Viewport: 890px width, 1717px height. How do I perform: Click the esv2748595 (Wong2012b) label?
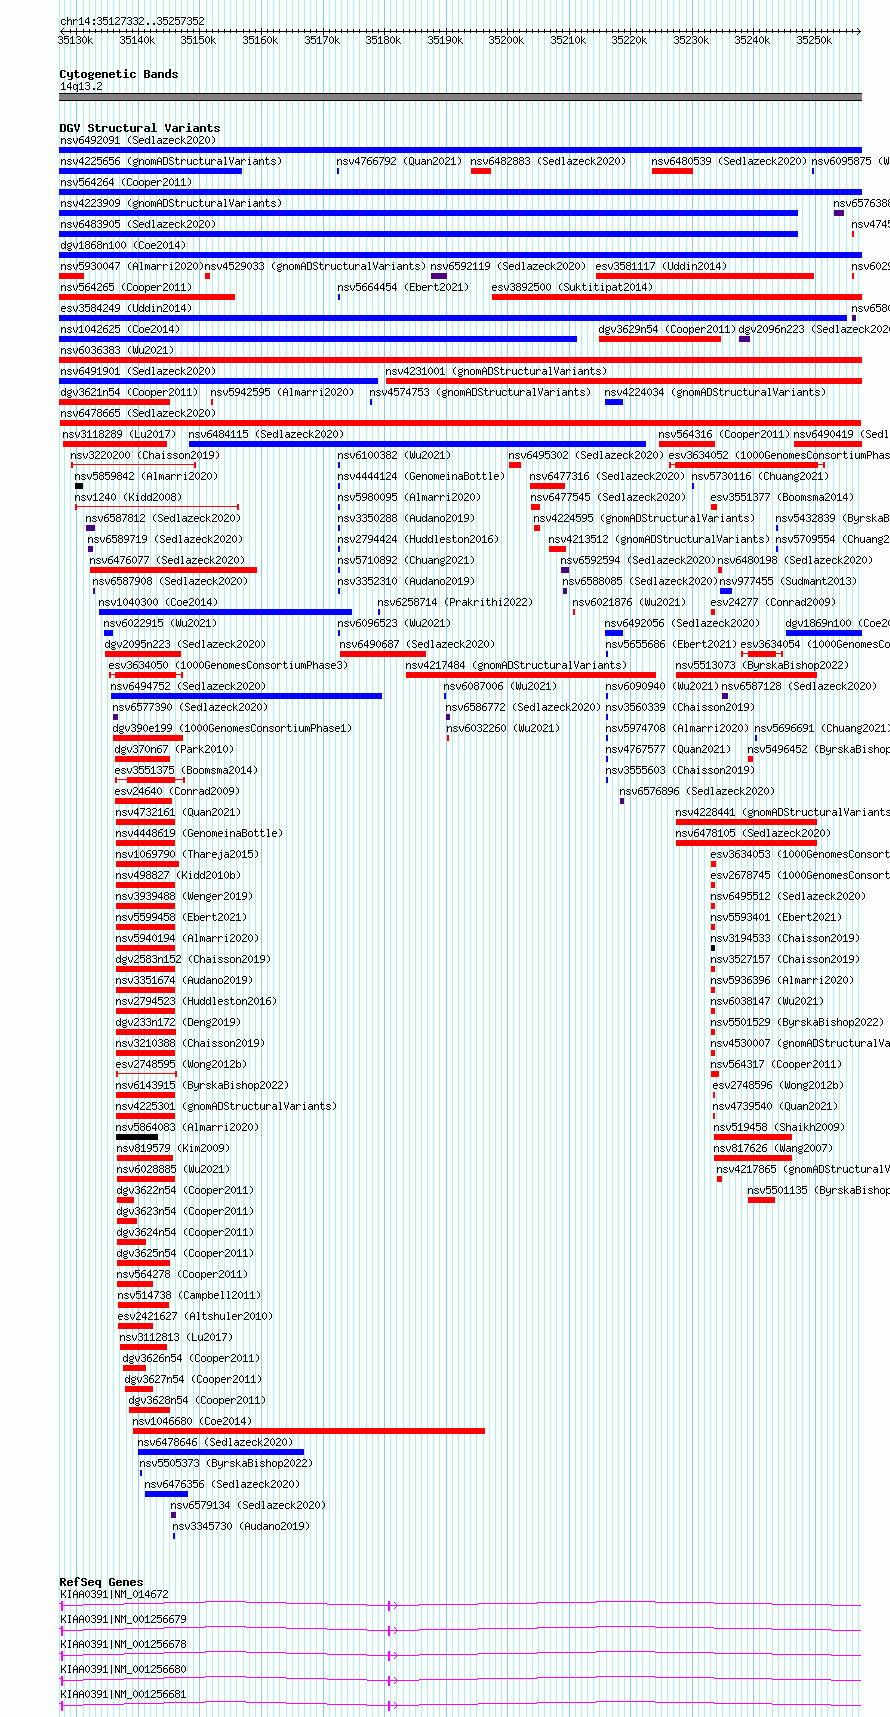[181, 1064]
